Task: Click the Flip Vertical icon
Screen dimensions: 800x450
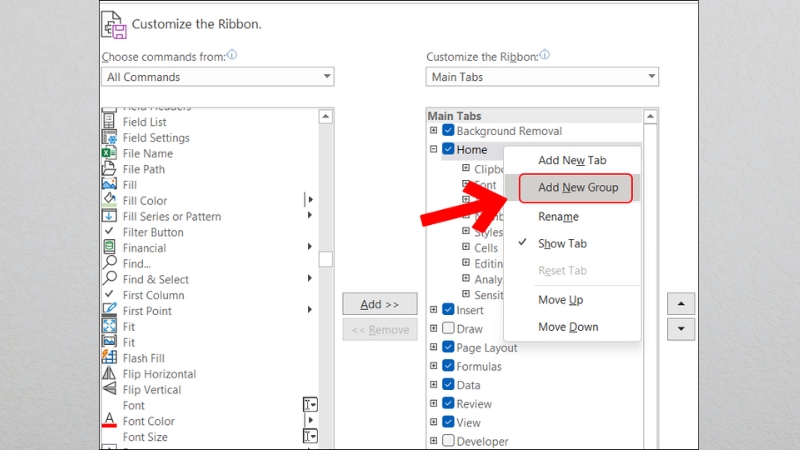Action: (109, 390)
